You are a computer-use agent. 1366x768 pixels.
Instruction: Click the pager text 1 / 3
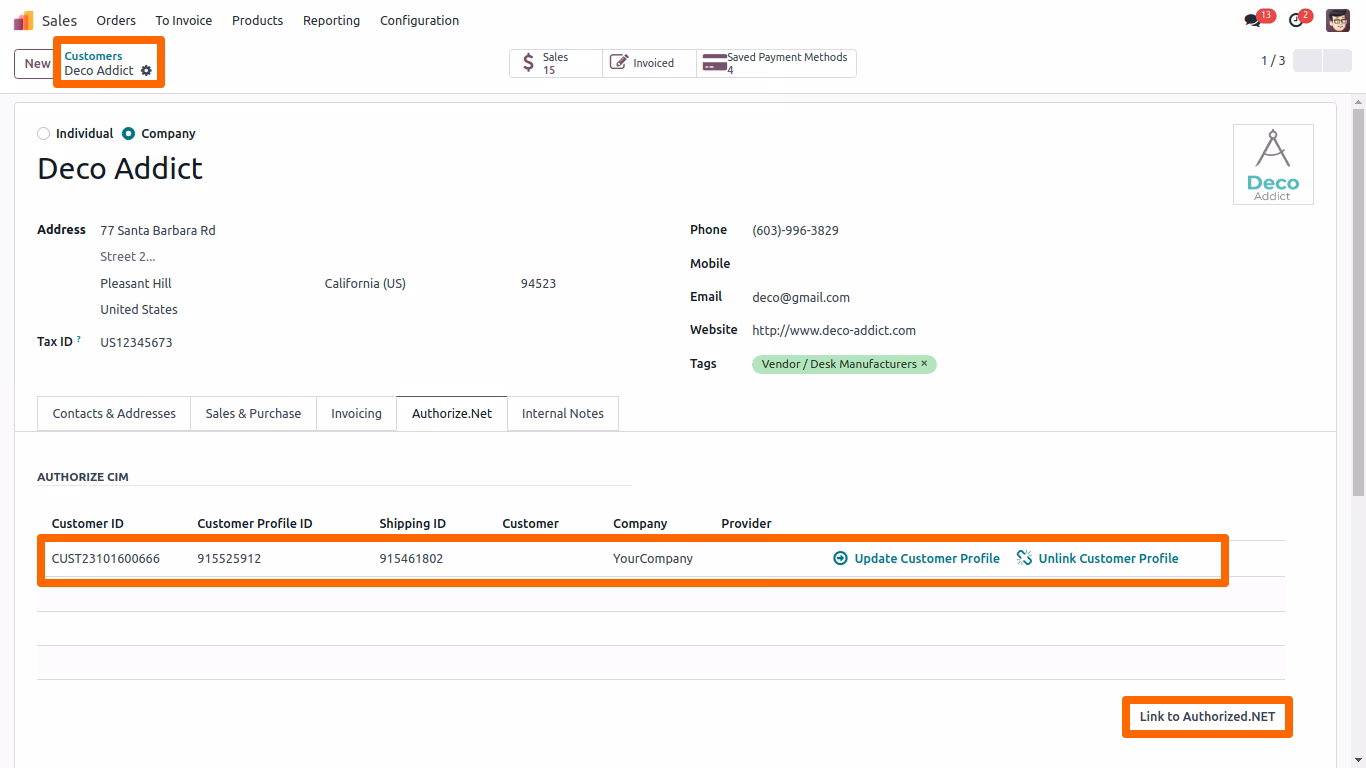(x=1273, y=61)
